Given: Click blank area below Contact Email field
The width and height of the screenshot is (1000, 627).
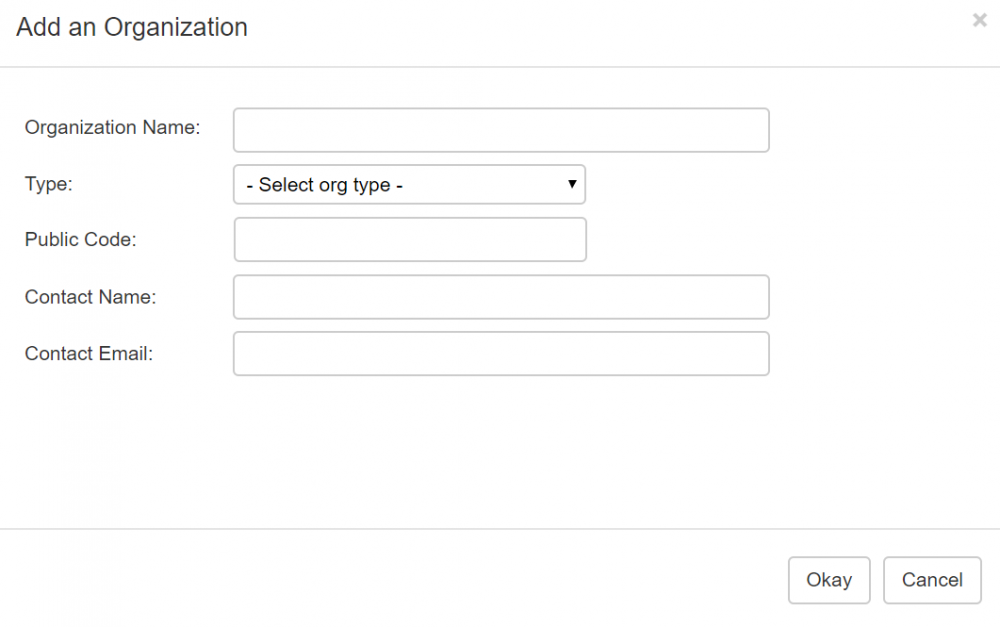Looking at the screenshot, I should click(x=500, y=450).
